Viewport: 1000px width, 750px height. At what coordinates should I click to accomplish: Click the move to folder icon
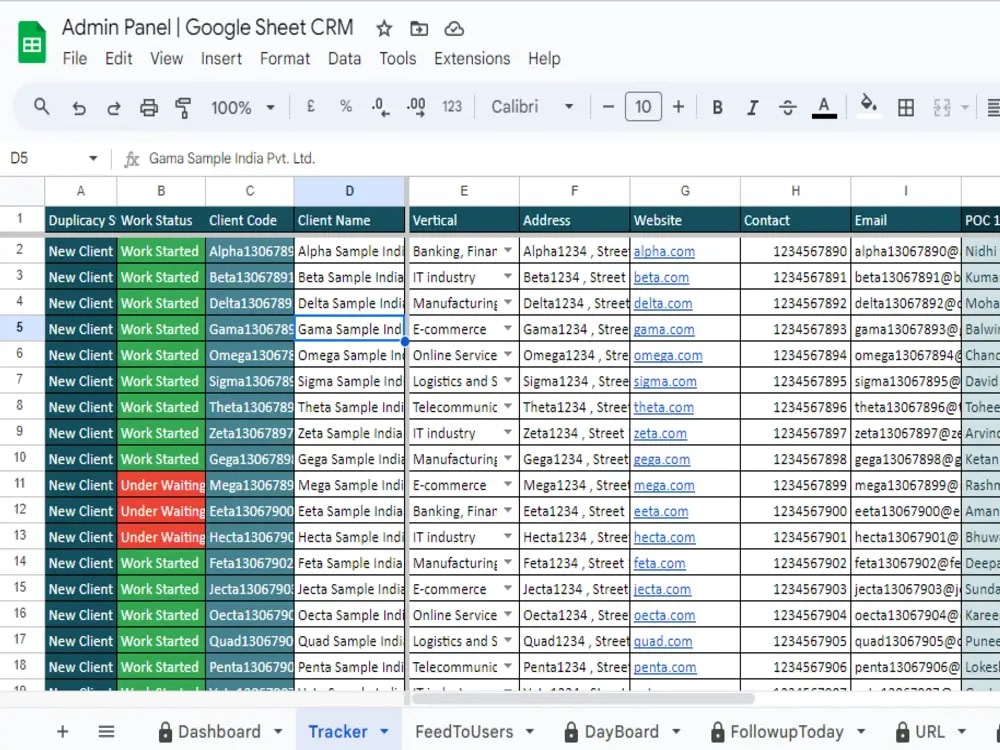coord(418,29)
